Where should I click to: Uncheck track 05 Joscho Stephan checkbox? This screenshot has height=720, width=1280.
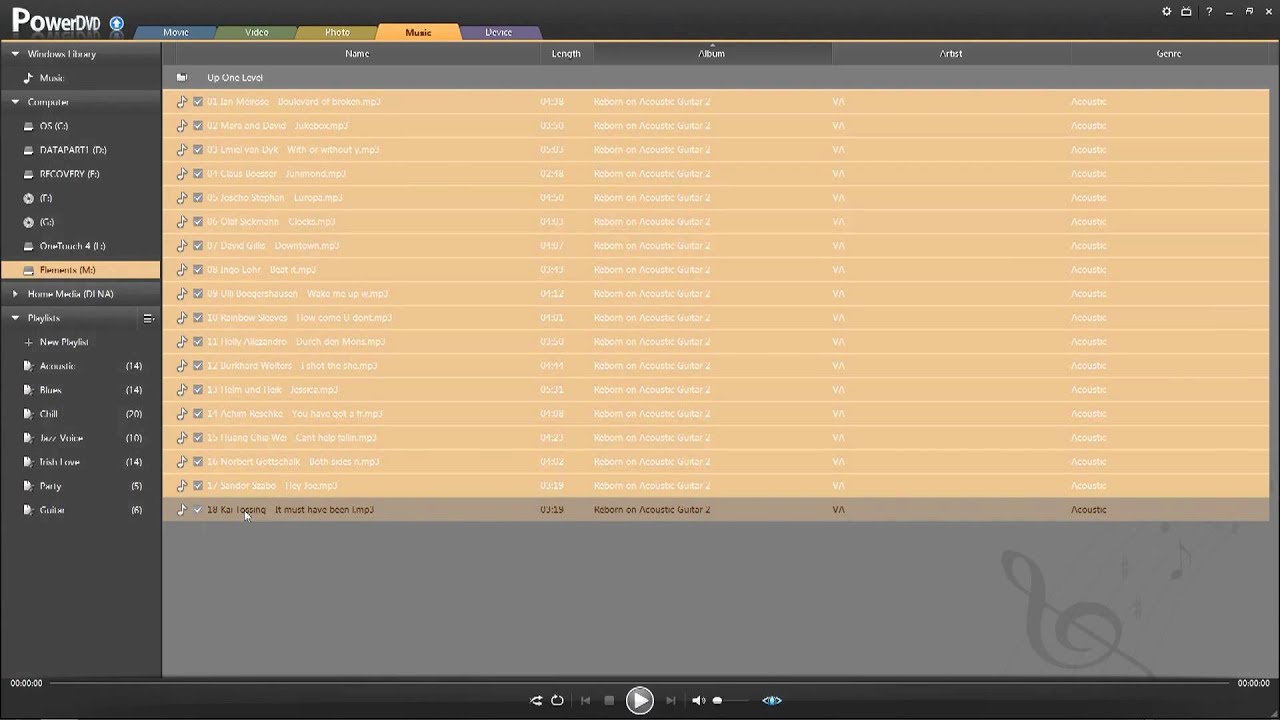click(x=198, y=198)
